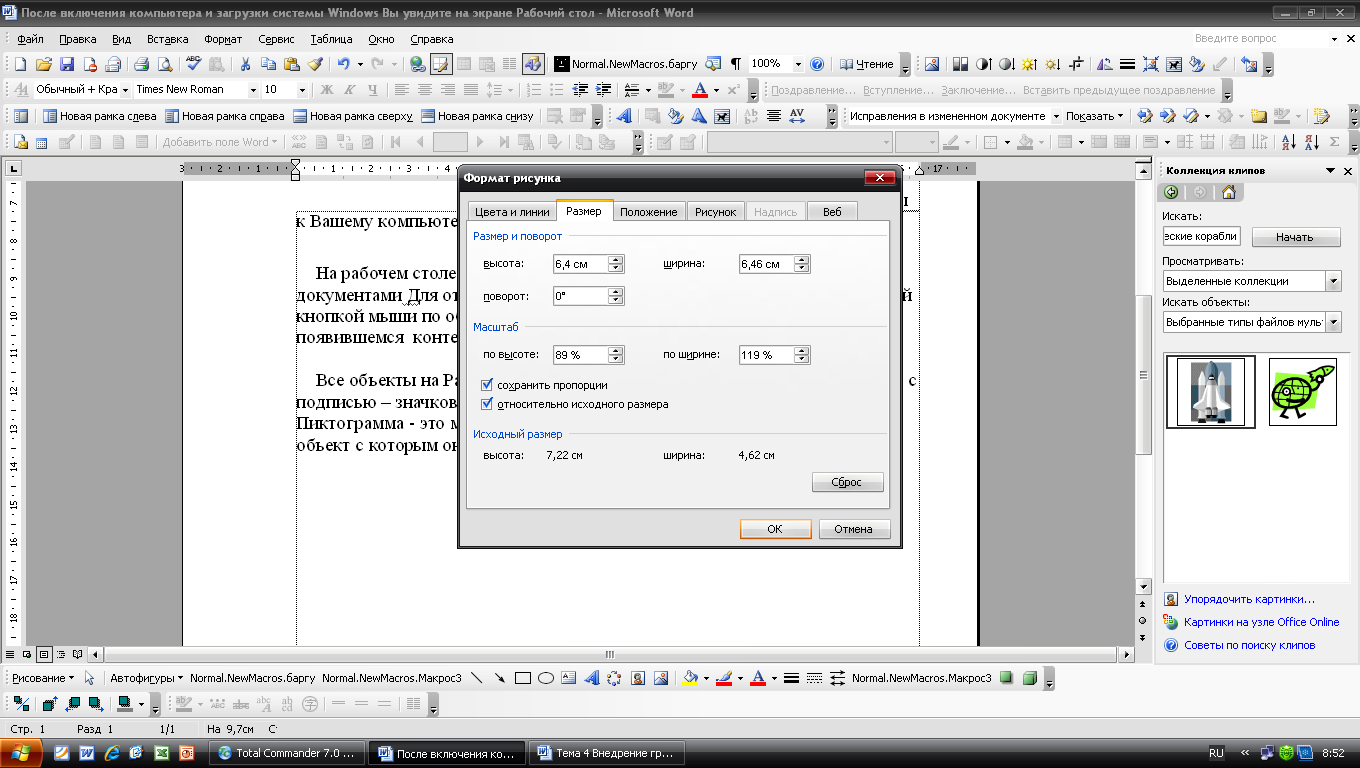Screen dimensions: 1360x768
Task: Open the 100% zoom dropdown
Action: tap(798, 64)
